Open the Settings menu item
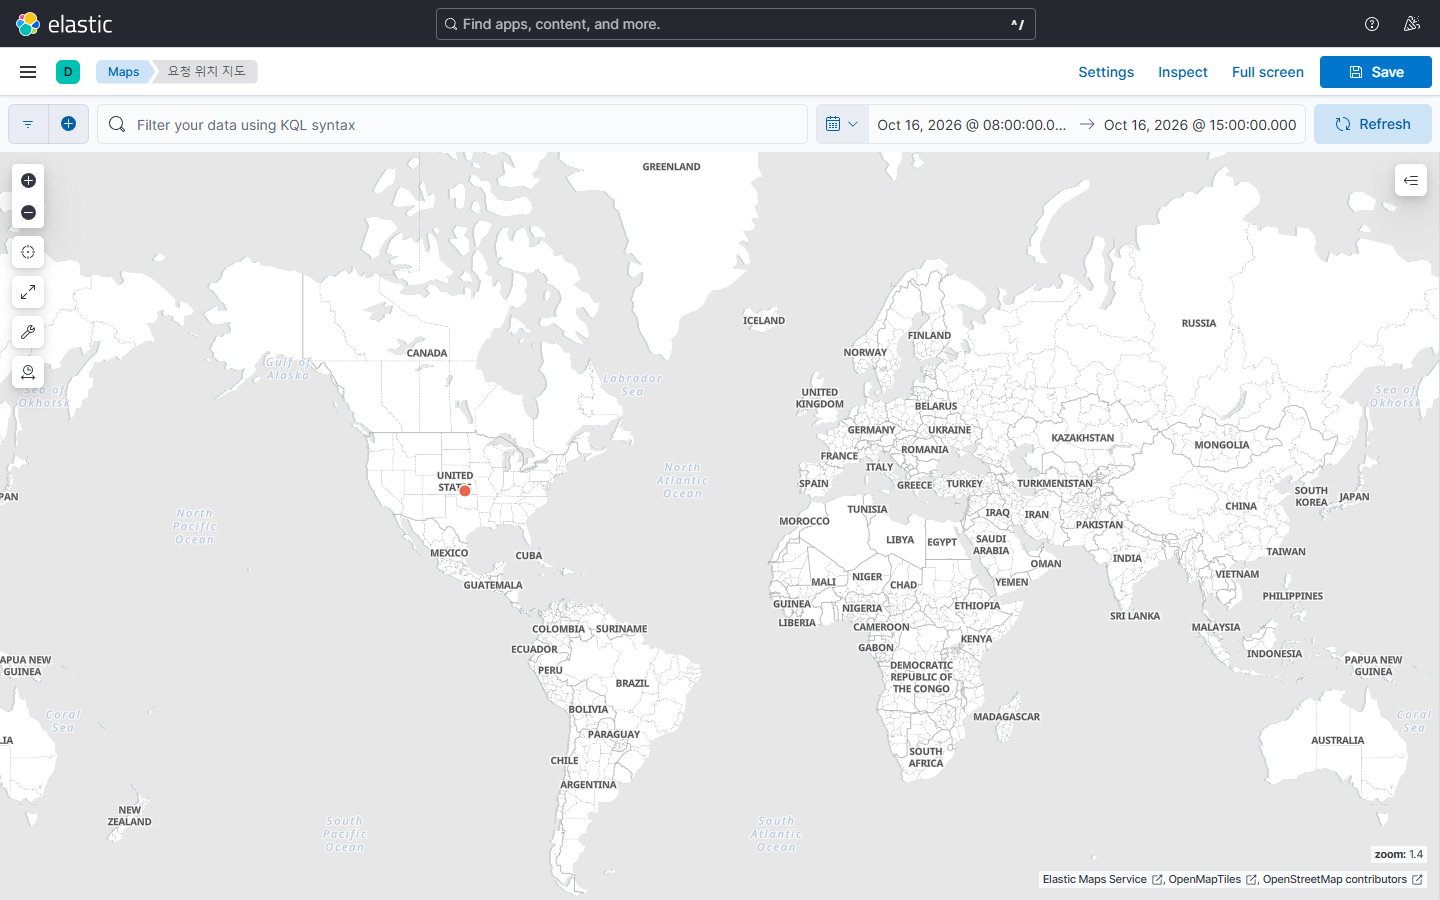This screenshot has width=1440, height=900. 1106,72
